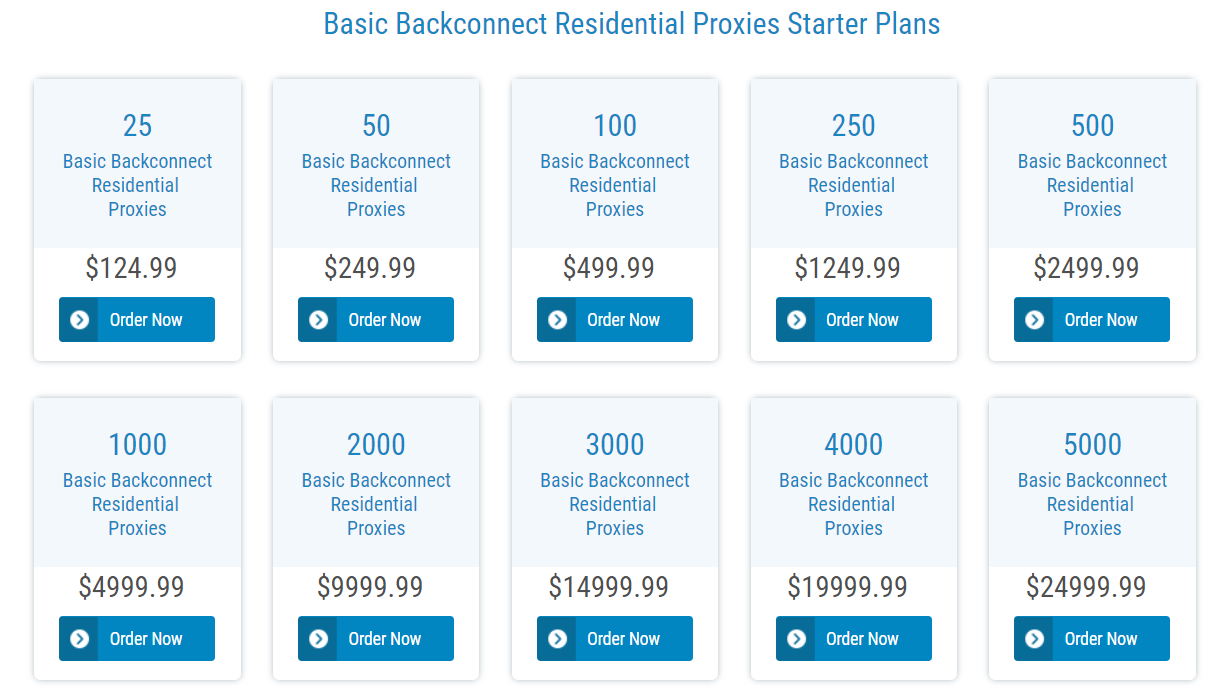Viewport: 1220px width, 700px height.
Task: Click arrow icon on $499.99 plan button
Action: pyautogui.click(x=558, y=320)
